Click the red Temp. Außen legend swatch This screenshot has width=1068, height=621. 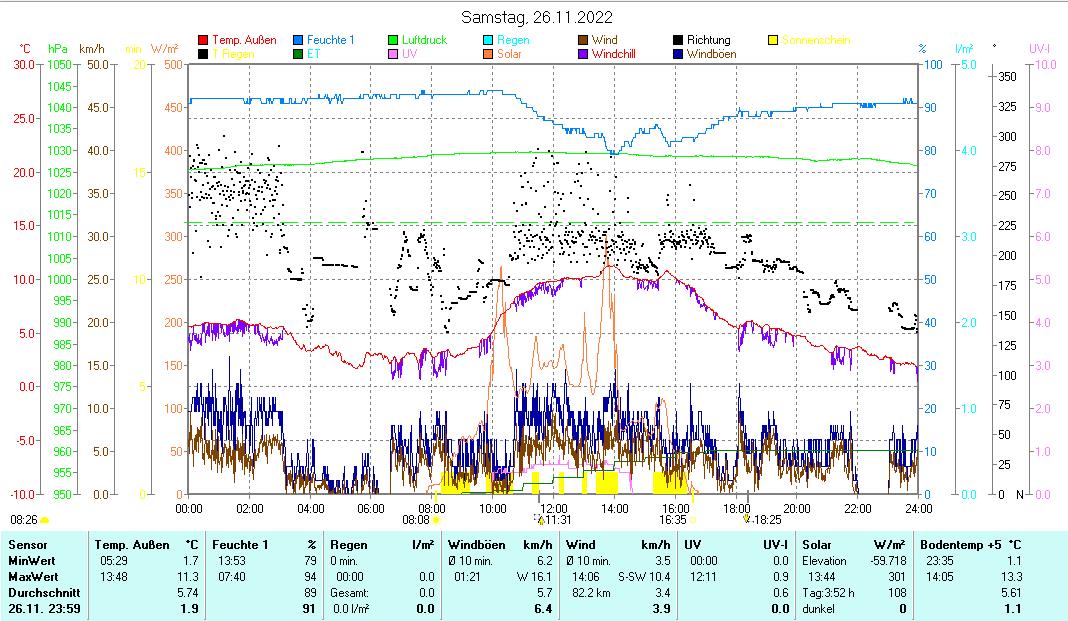203,40
